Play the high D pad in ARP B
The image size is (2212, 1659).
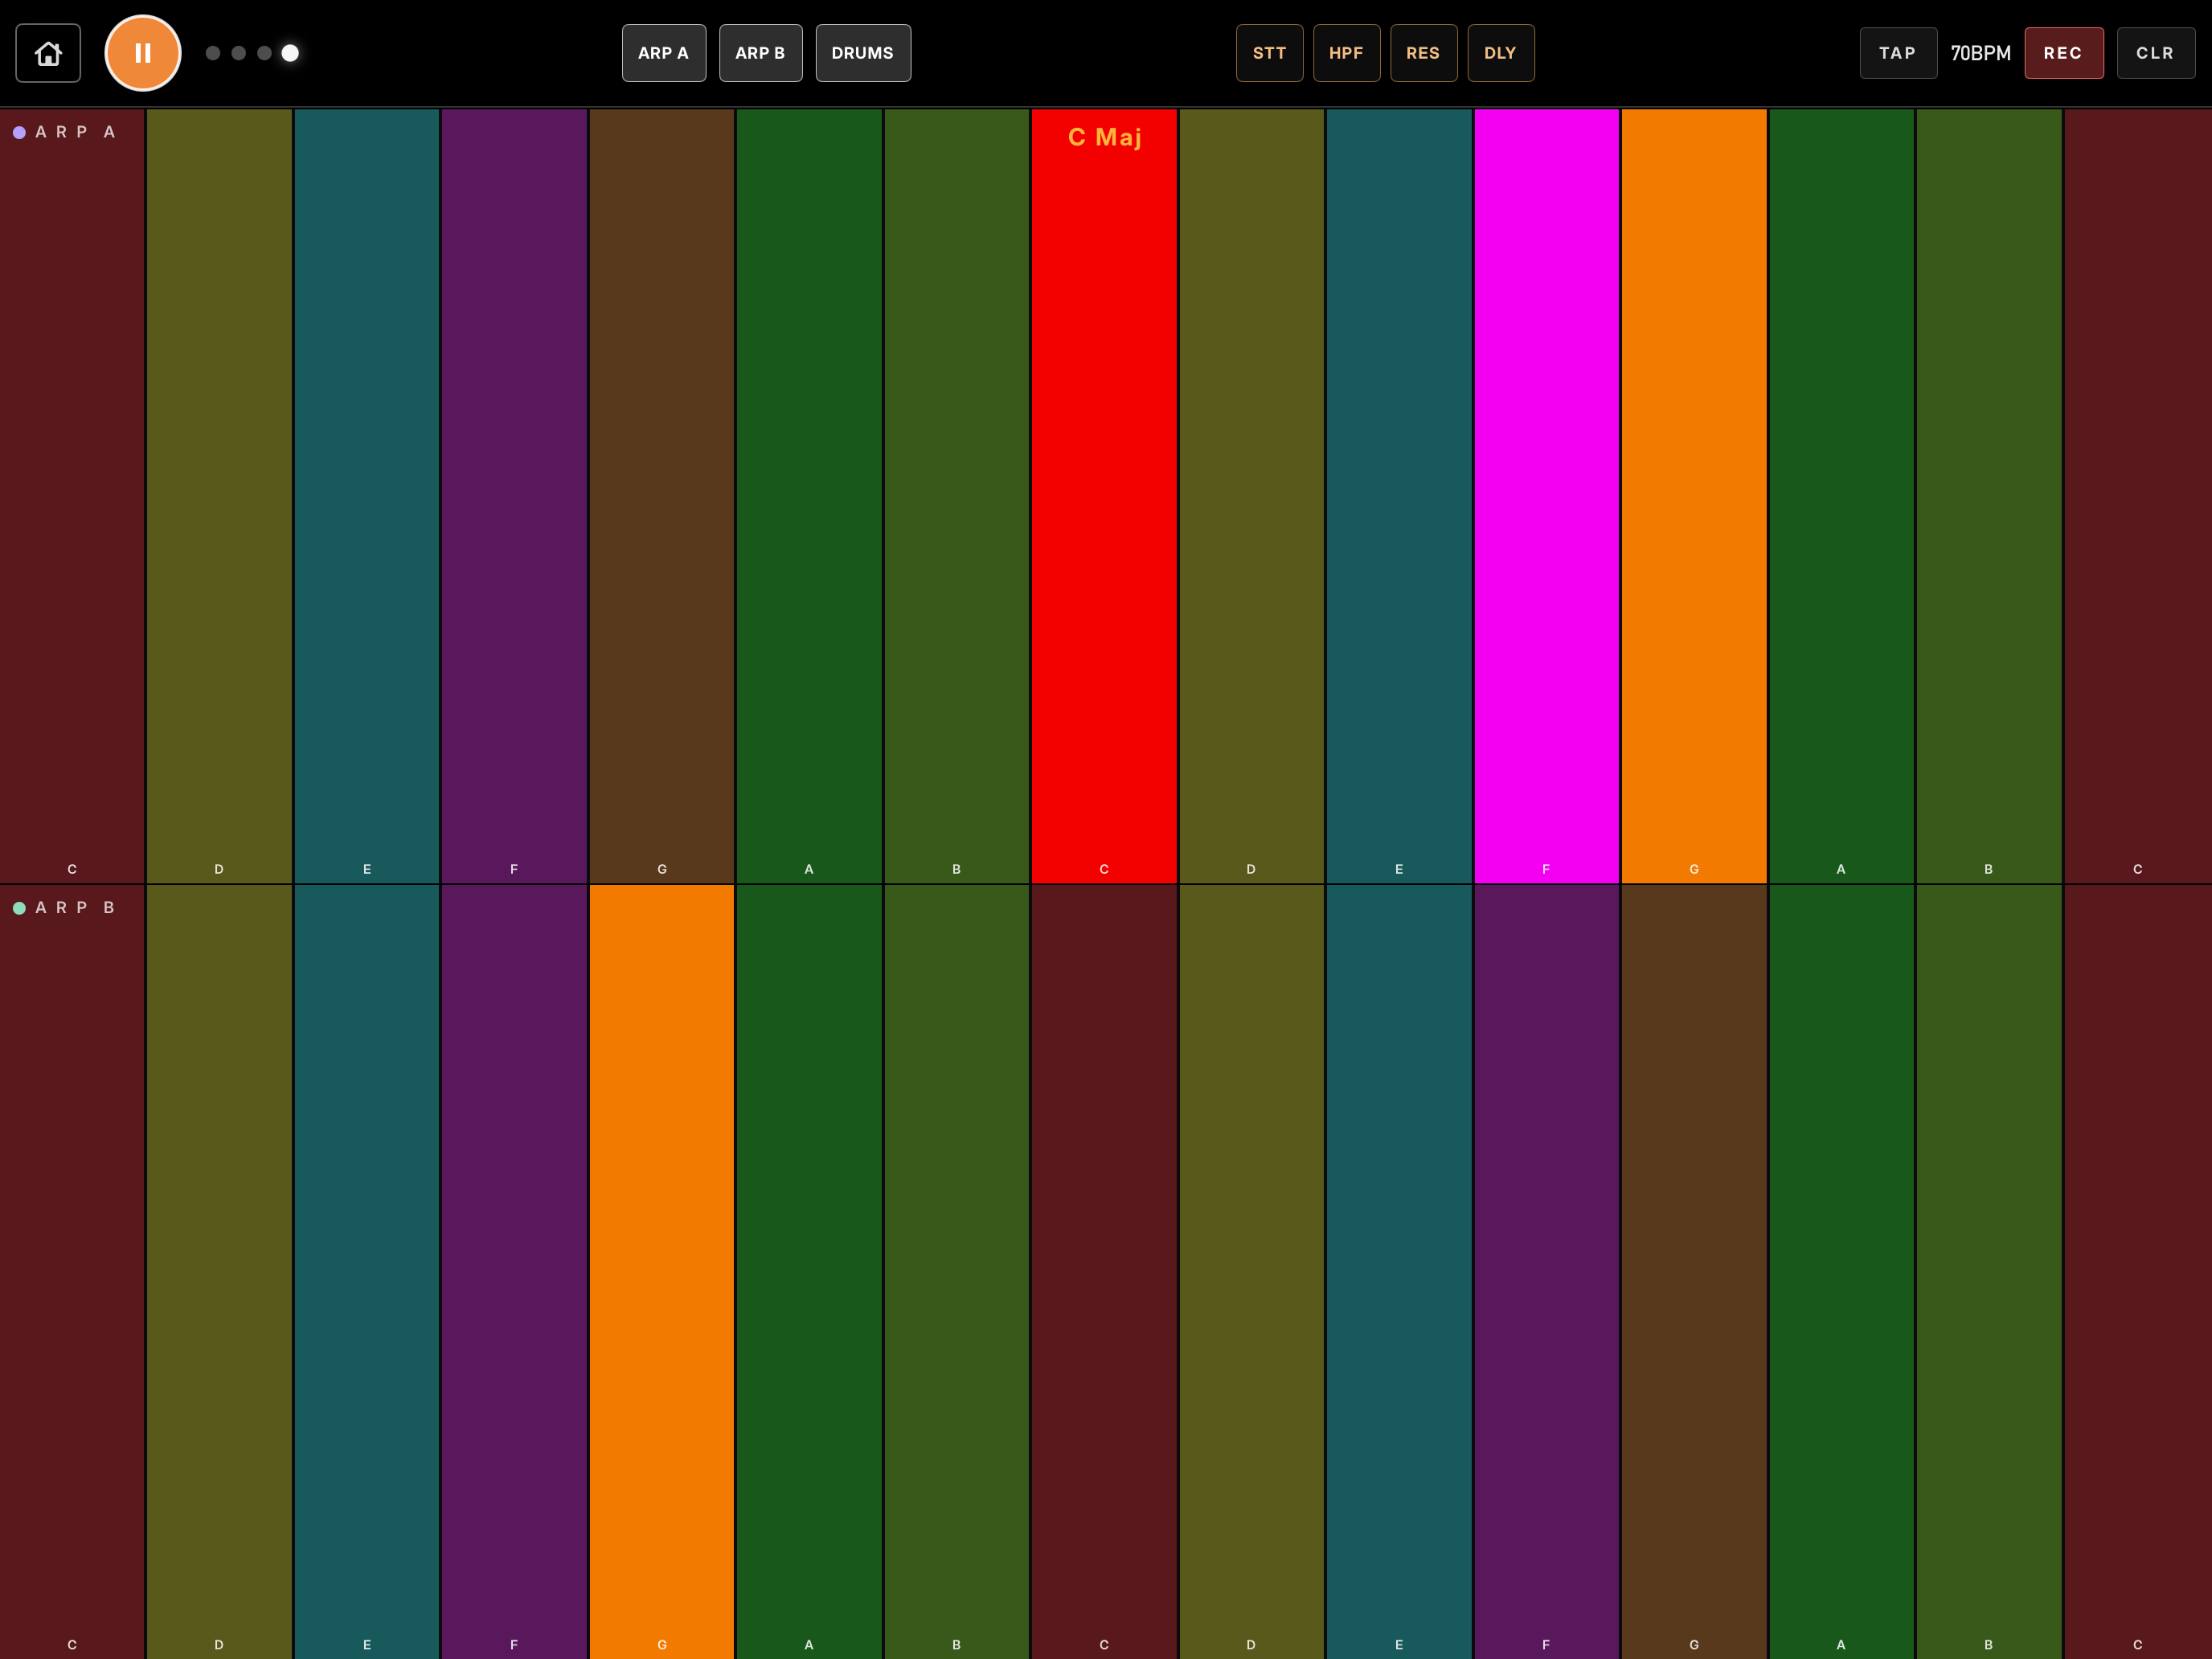click(x=1251, y=1272)
